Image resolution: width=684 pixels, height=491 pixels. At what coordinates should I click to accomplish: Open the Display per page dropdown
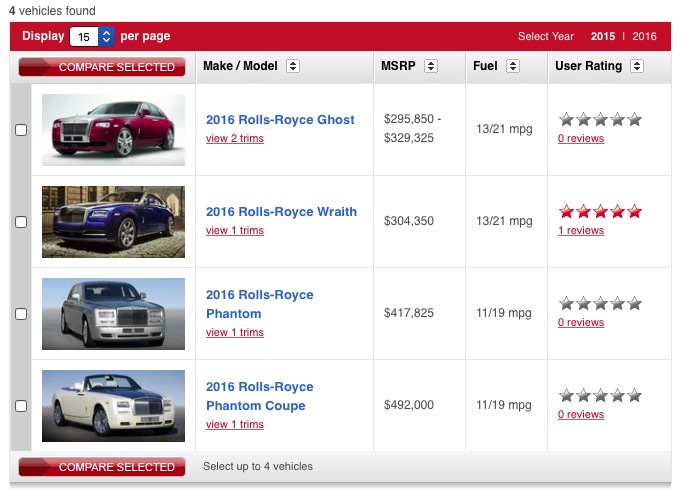92,36
